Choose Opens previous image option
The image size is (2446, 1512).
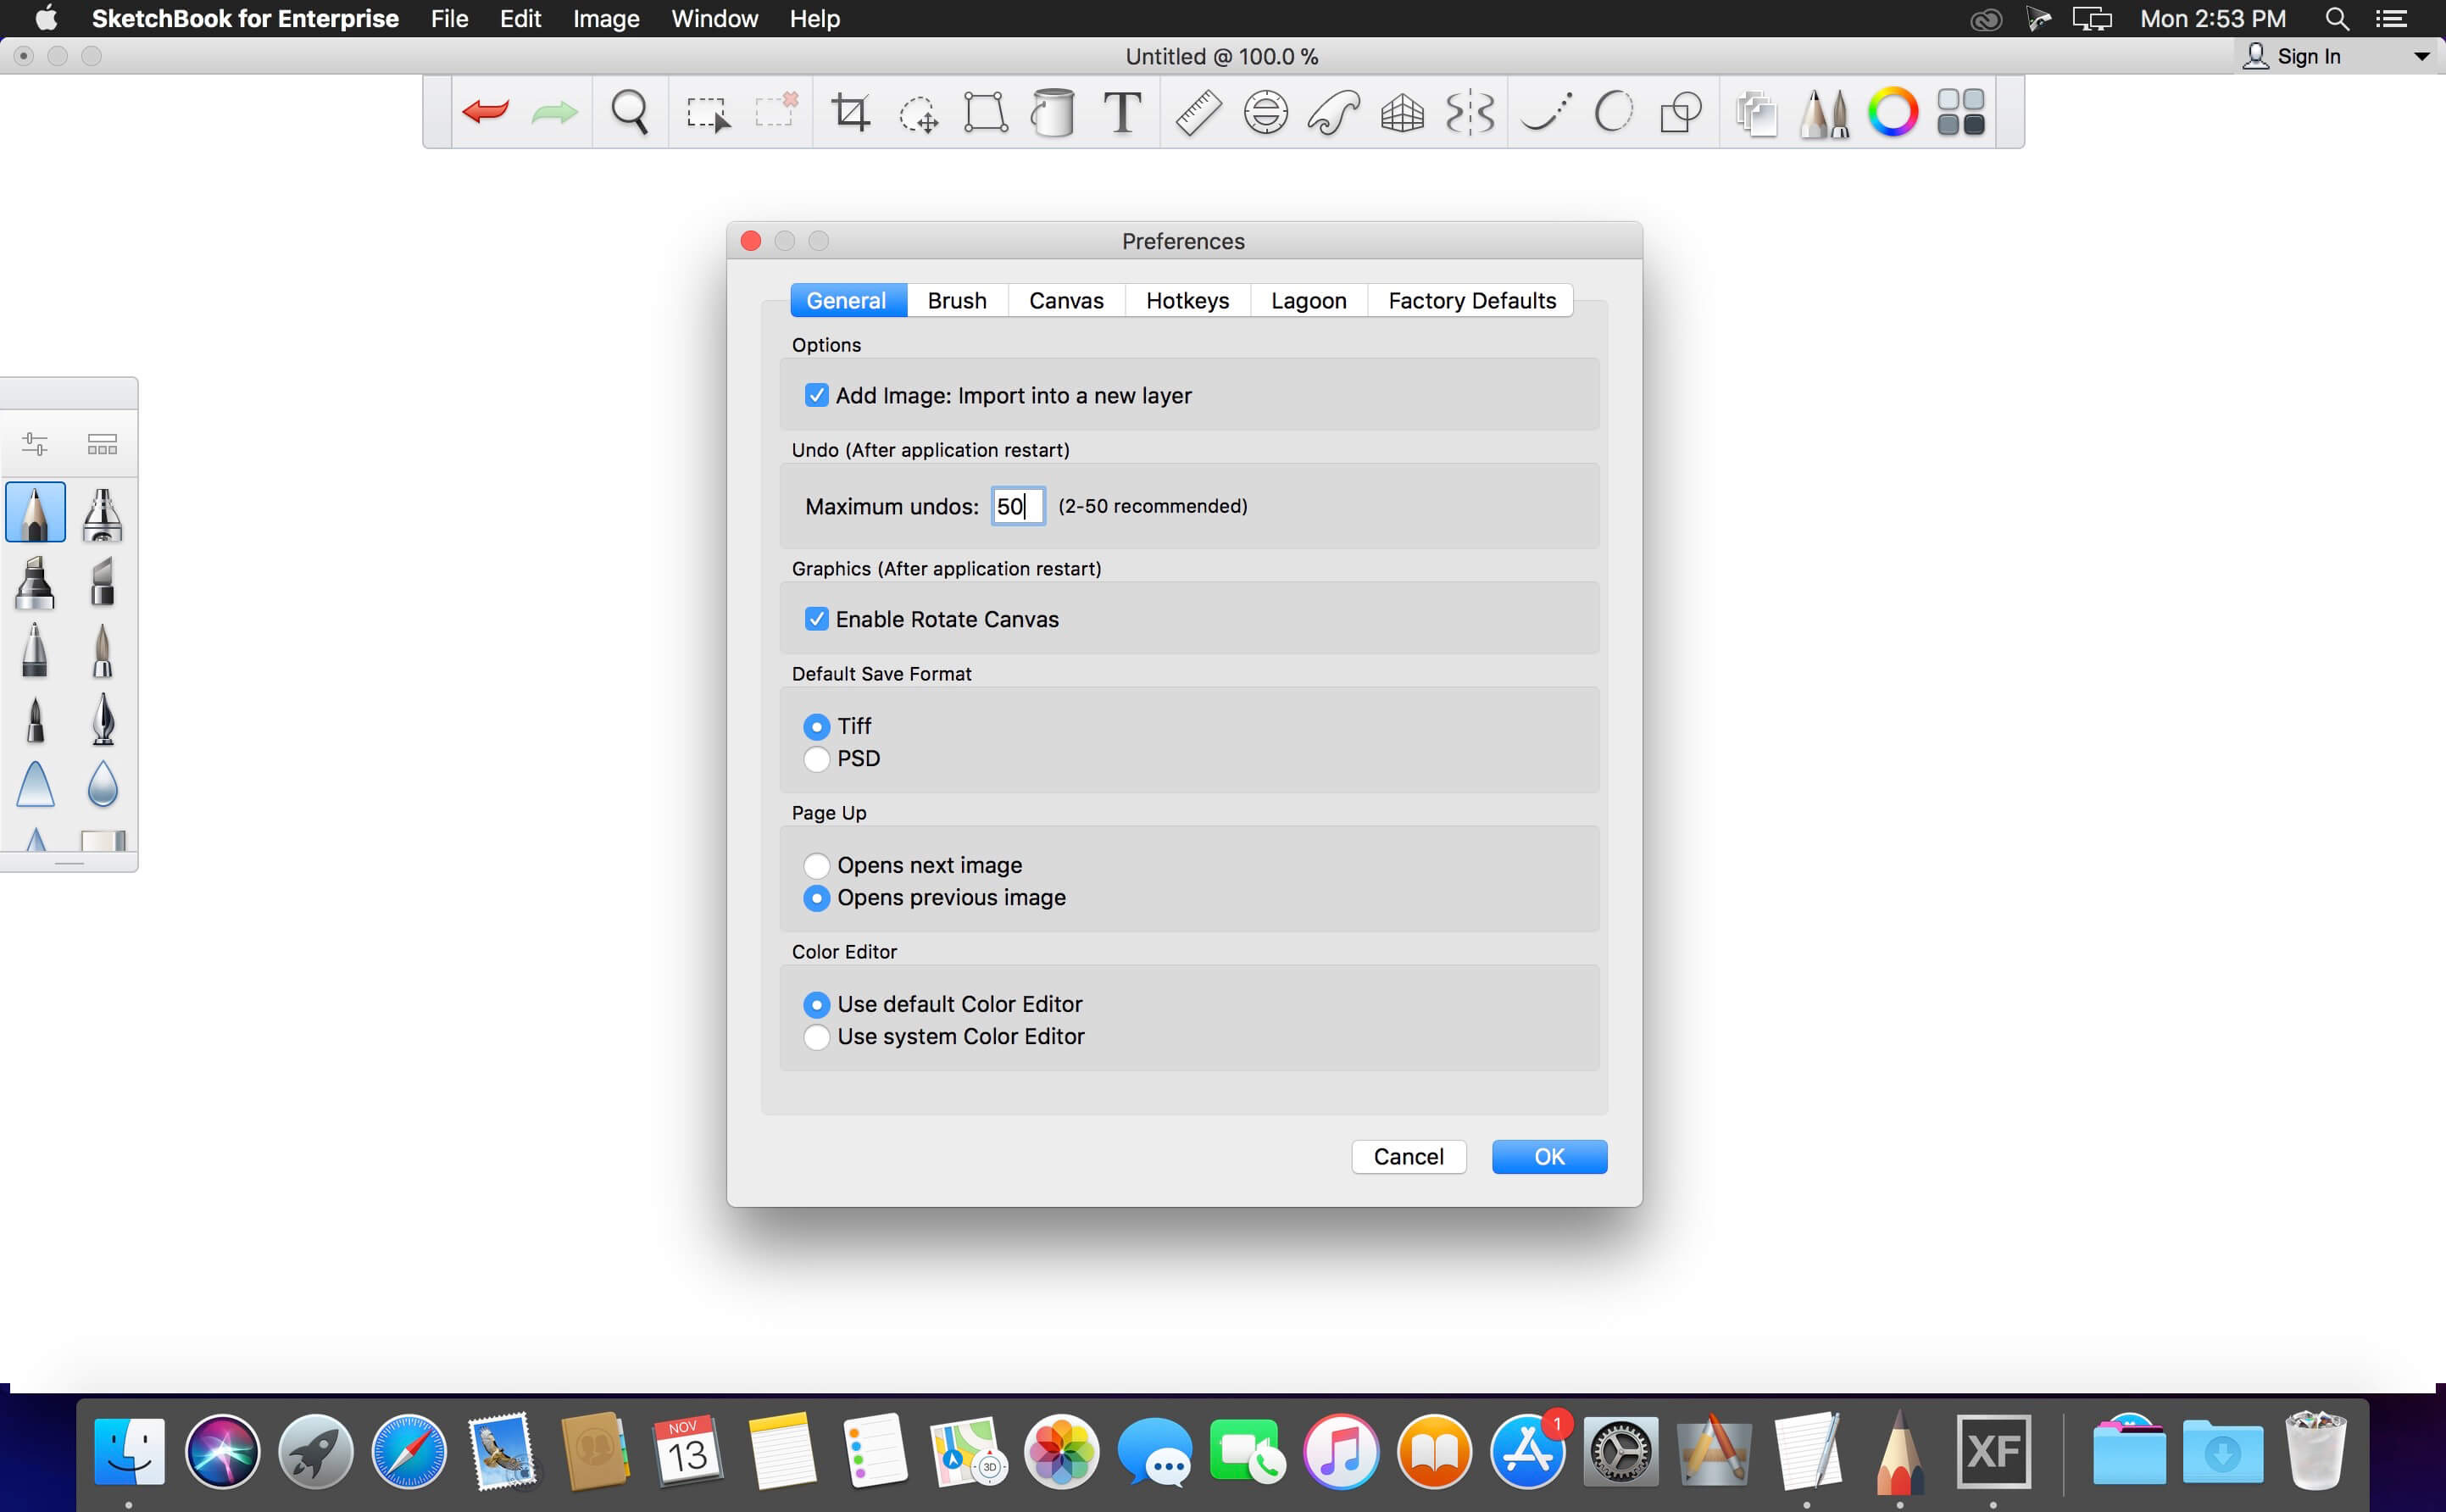tap(817, 898)
